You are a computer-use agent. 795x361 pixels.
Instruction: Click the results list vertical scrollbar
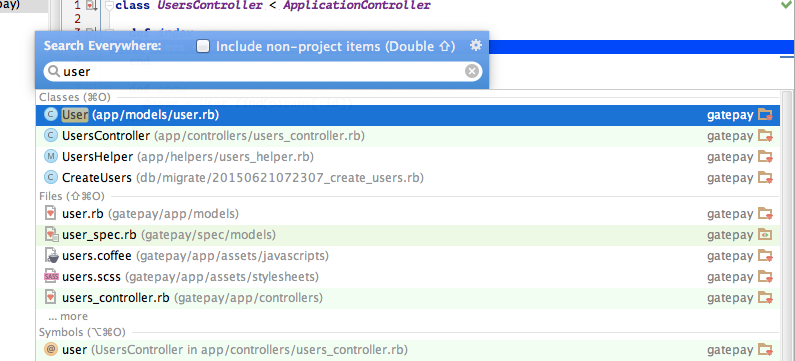pyautogui.click(x=787, y=226)
